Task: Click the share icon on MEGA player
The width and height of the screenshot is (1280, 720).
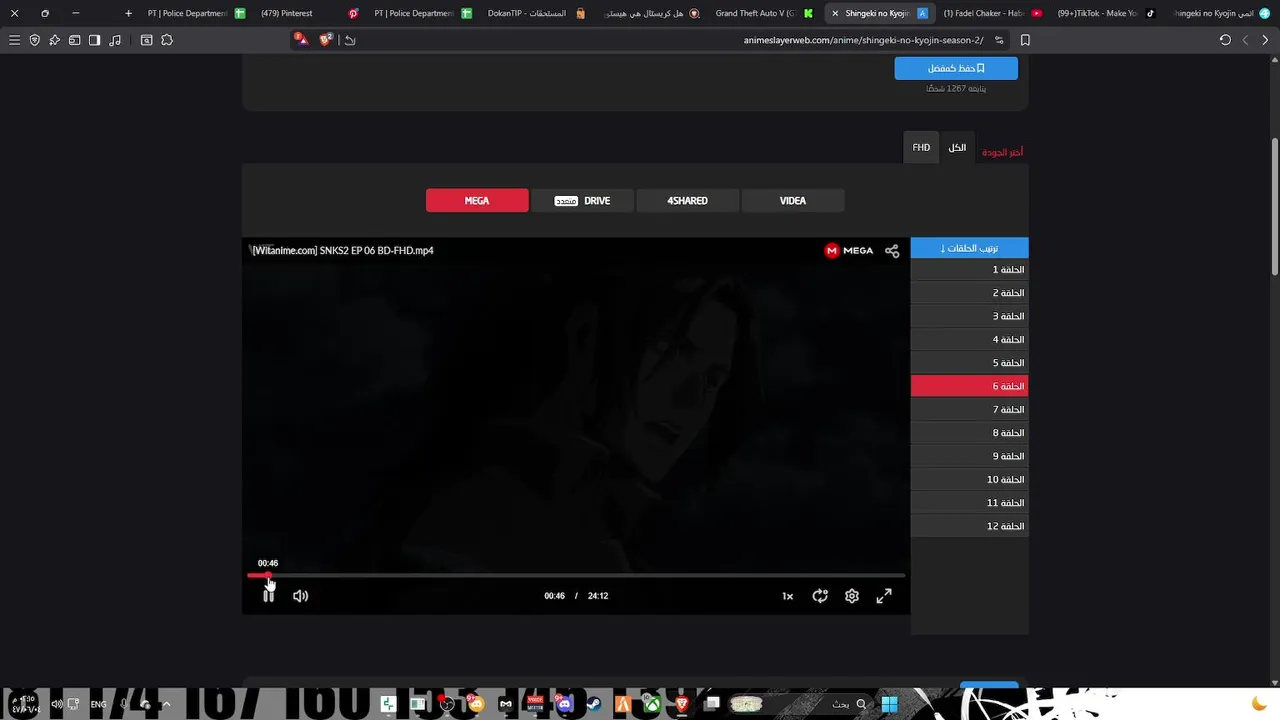Action: (892, 251)
